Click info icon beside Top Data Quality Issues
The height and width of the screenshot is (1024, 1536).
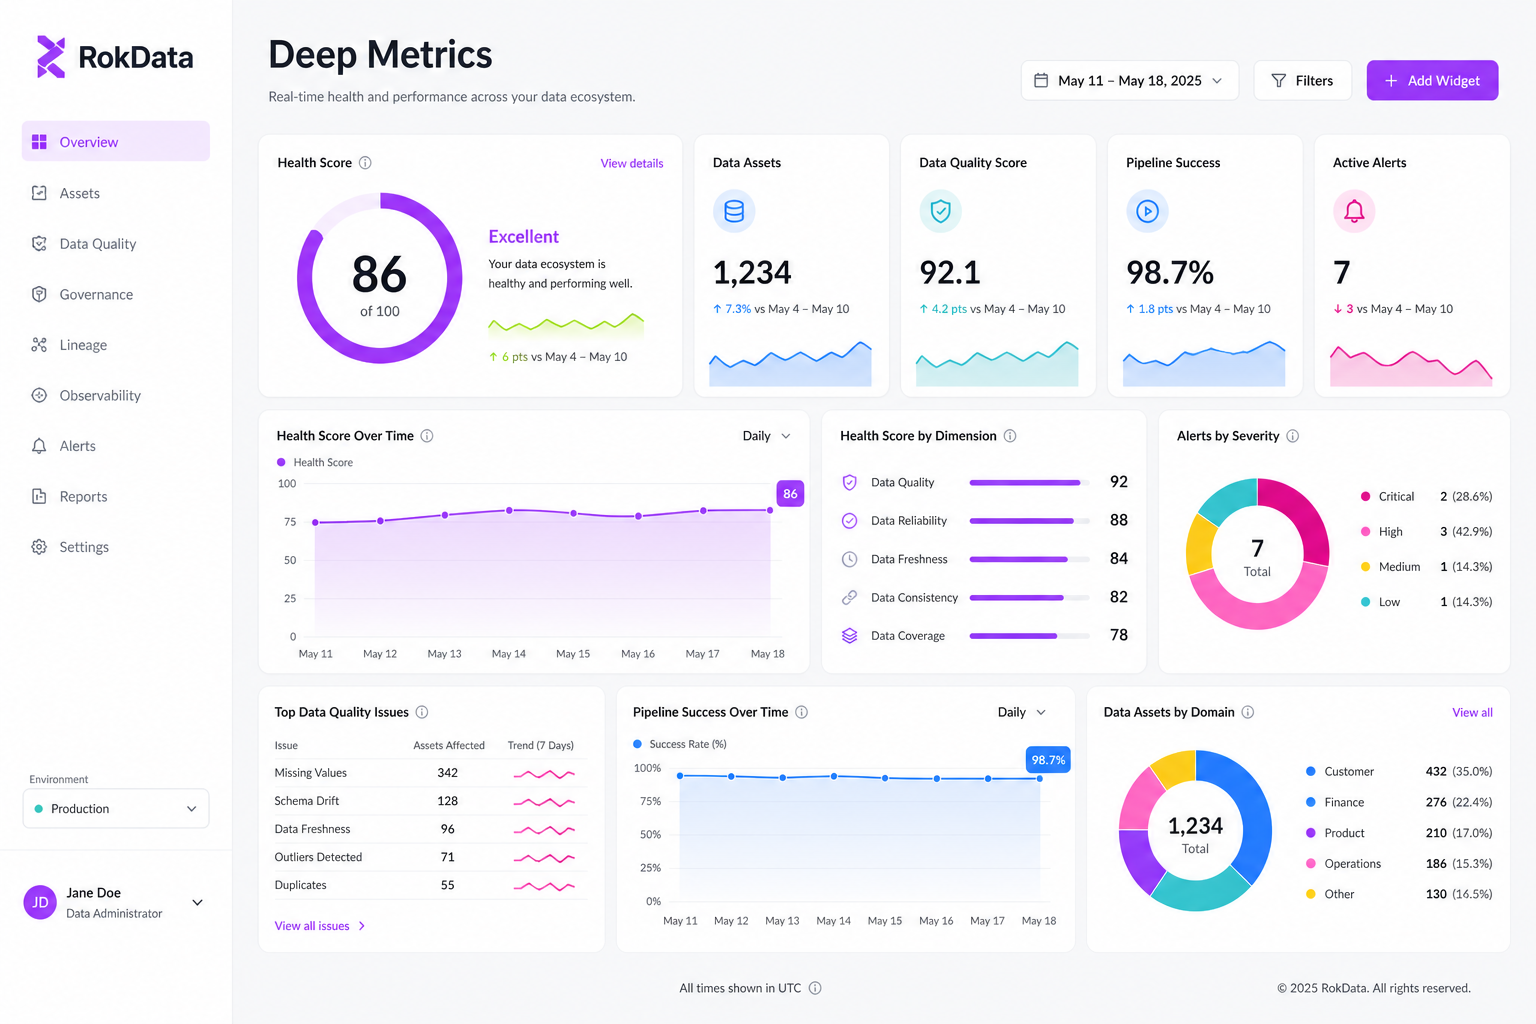point(422,712)
